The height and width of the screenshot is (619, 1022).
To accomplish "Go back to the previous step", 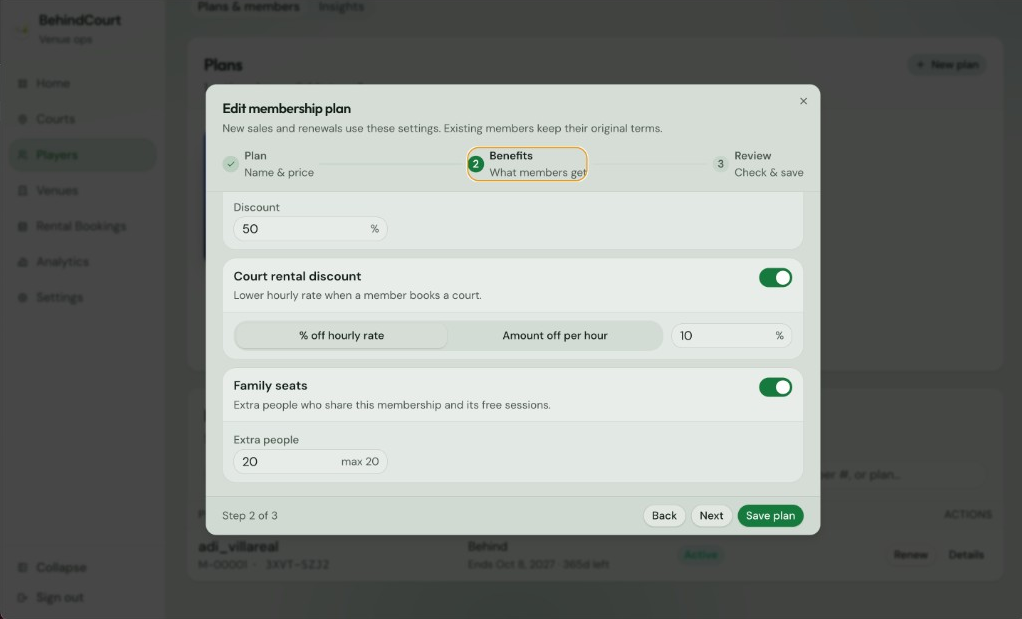I will [x=664, y=515].
